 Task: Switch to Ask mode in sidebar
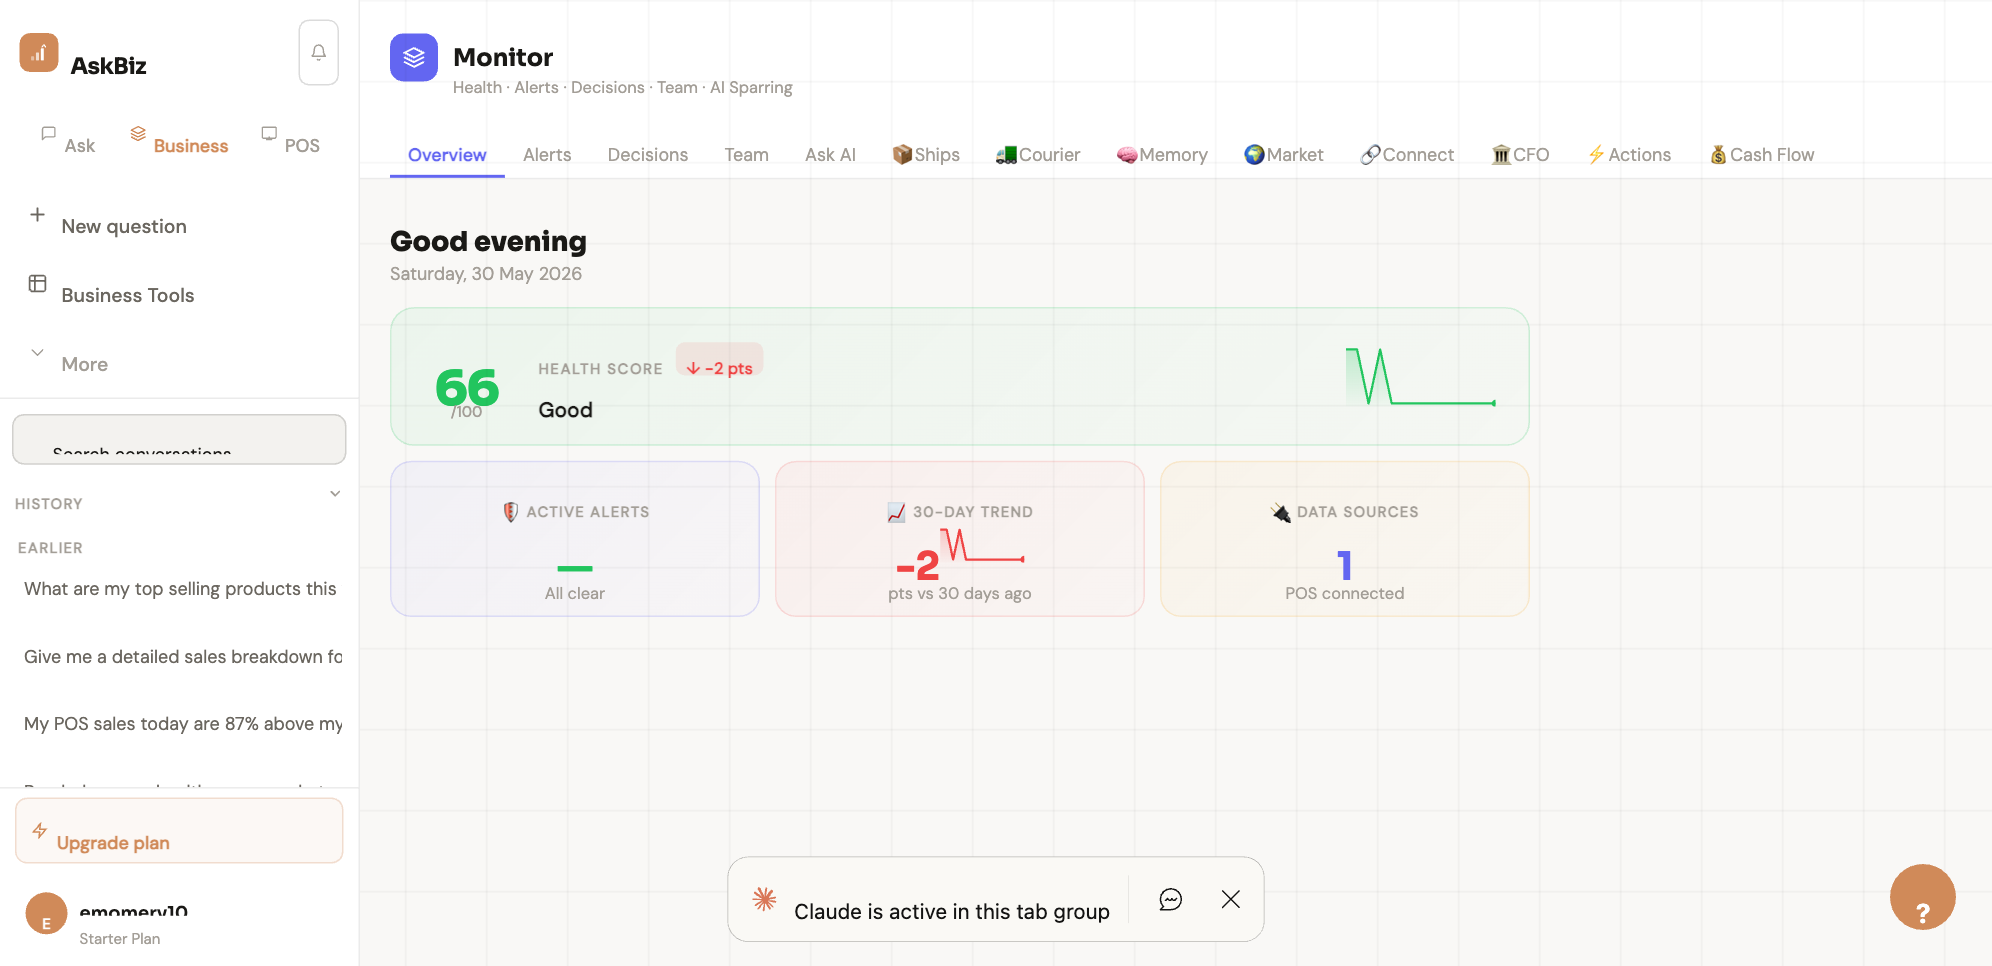68,139
